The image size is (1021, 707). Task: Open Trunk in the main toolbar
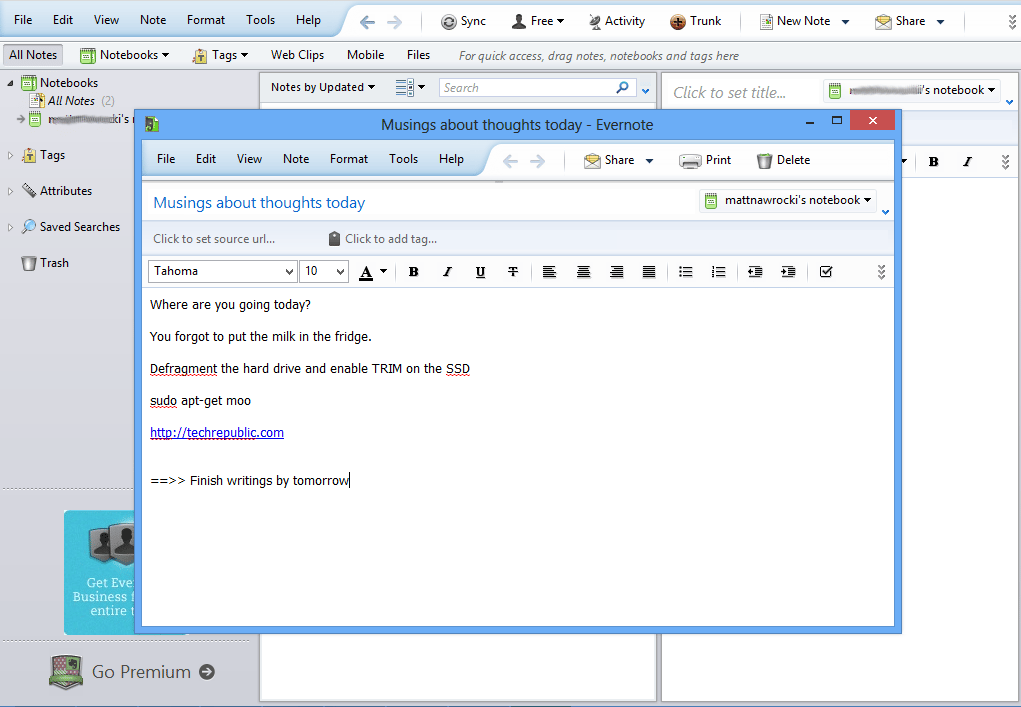pyautogui.click(x=695, y=21)
